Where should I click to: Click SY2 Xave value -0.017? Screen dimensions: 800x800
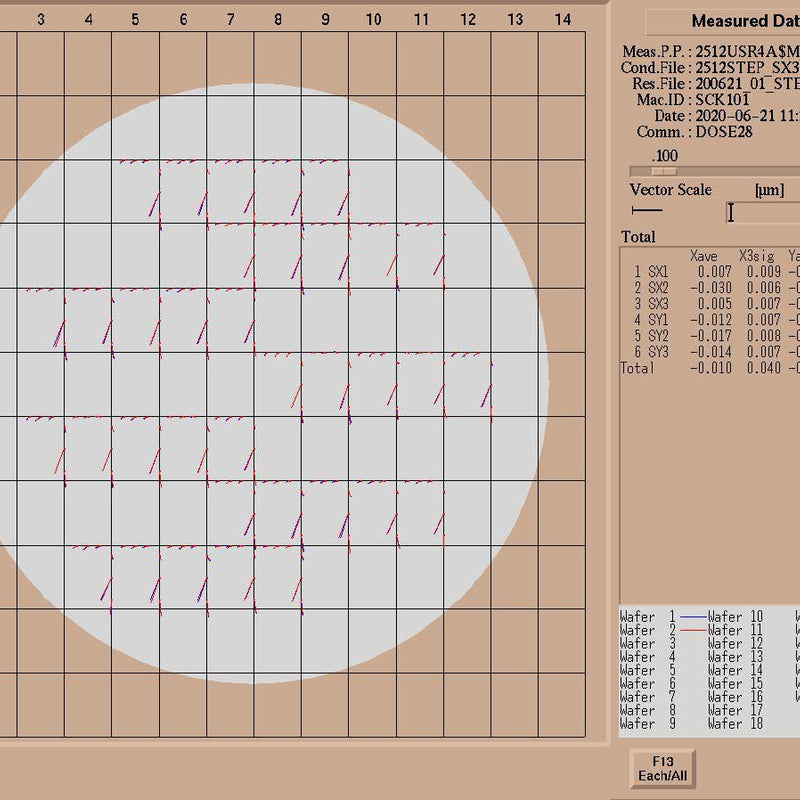(711, 336)
